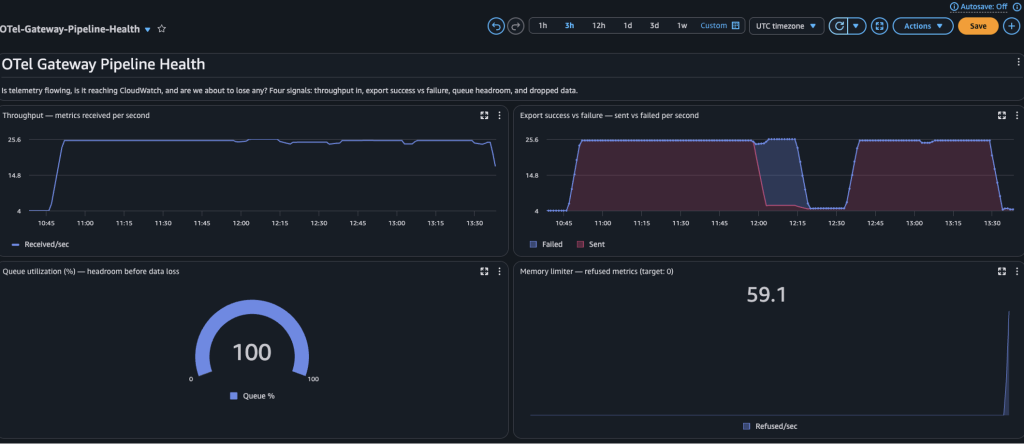Select the 1d time range

pyautogui.click(x=628, y=25)
